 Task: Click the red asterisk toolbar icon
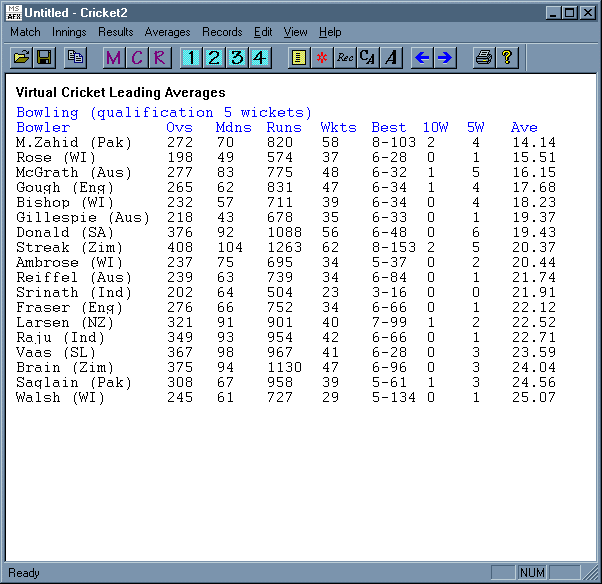tap(321, 58)
